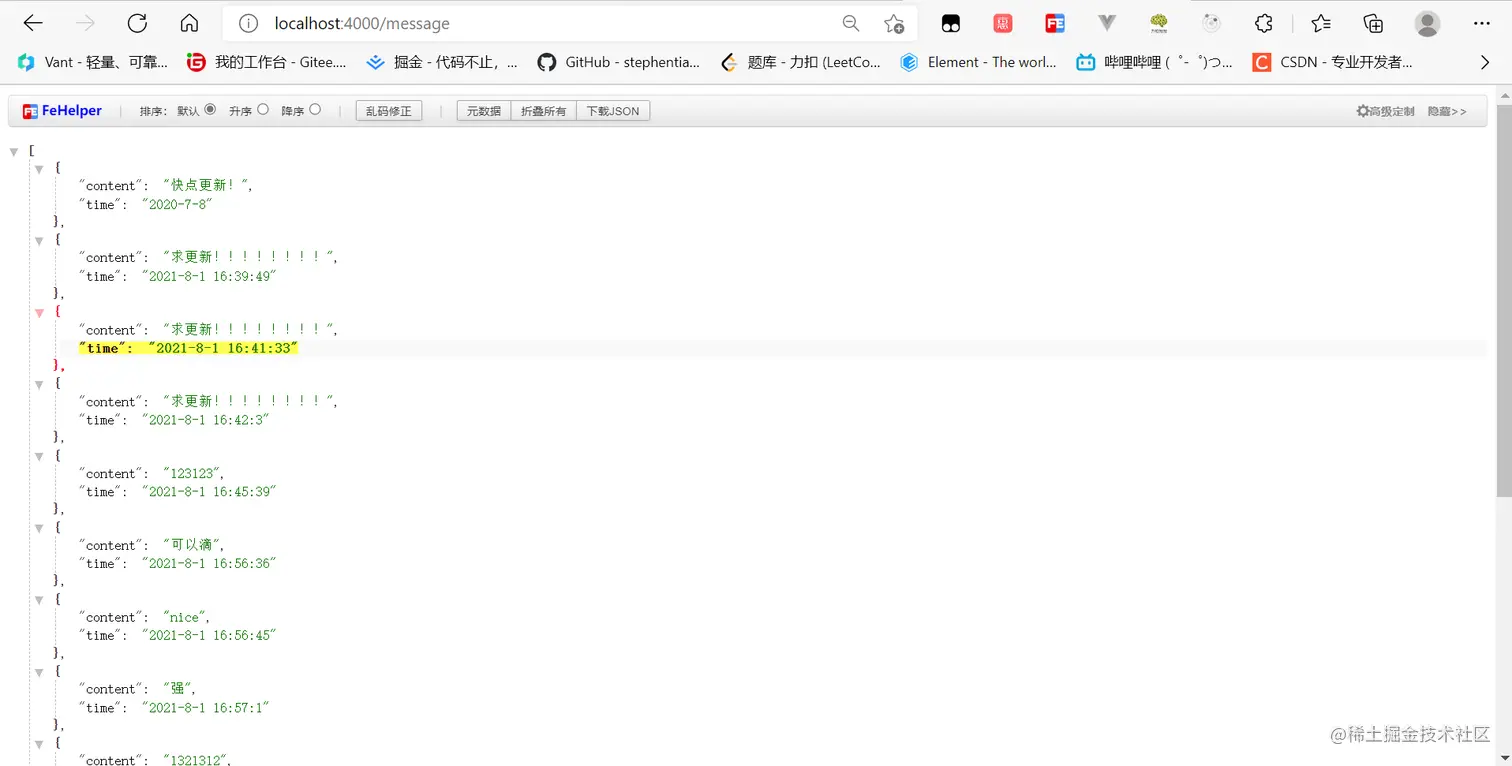Screen dimensions: 1512x766
Task: Open the Element bookmark
Action: pyautogui.click(x=978, y=62)
